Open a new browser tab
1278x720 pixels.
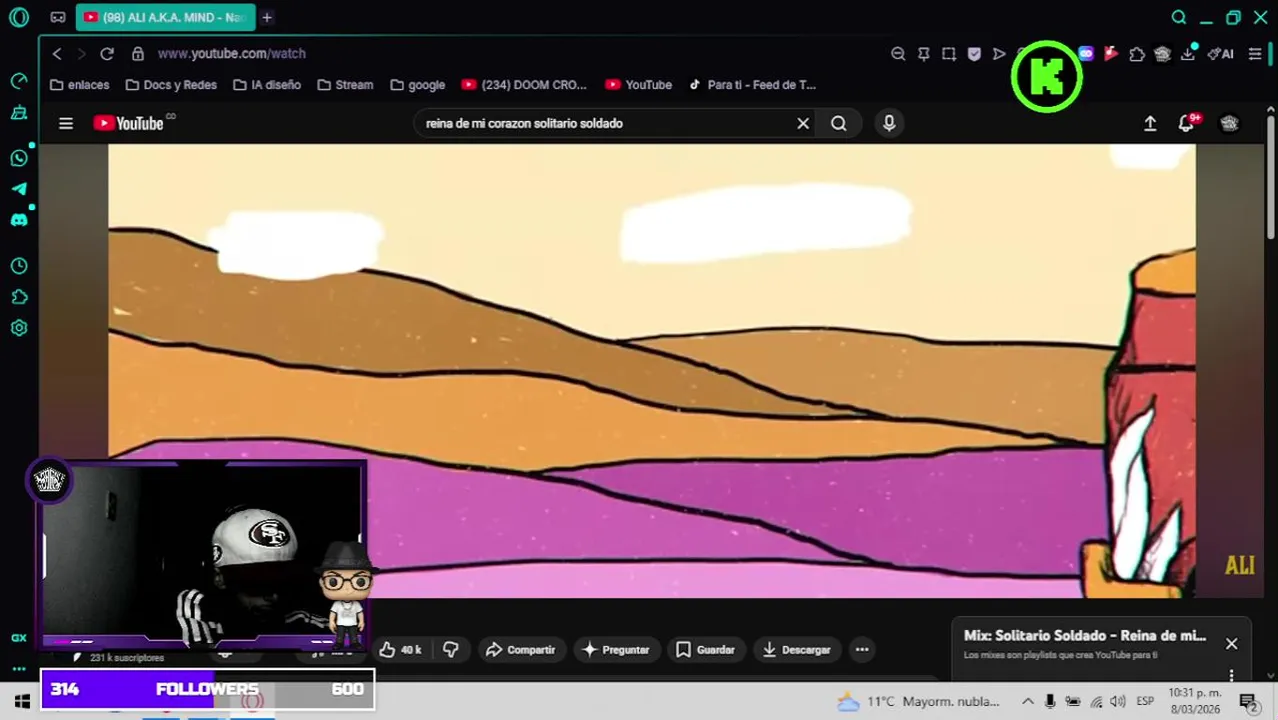(267, 17)
